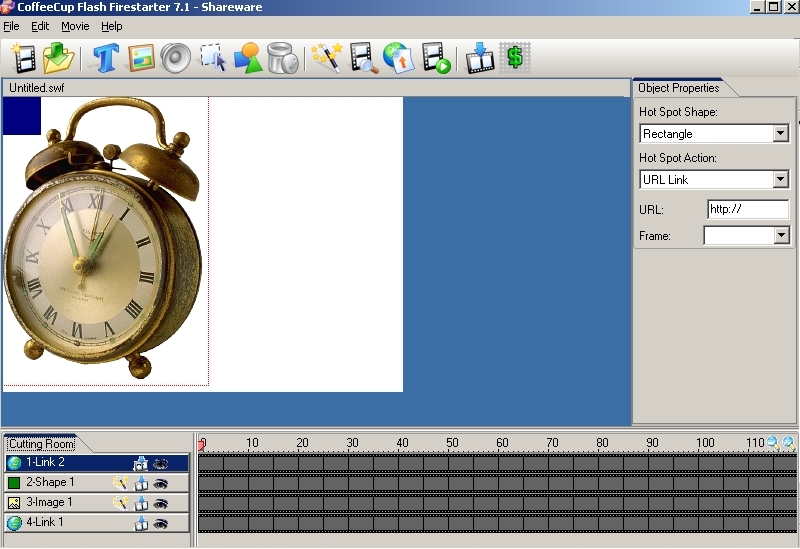800x549 pixels.
Task: Click the Add Image picture icon
Action: pos(141,58)
